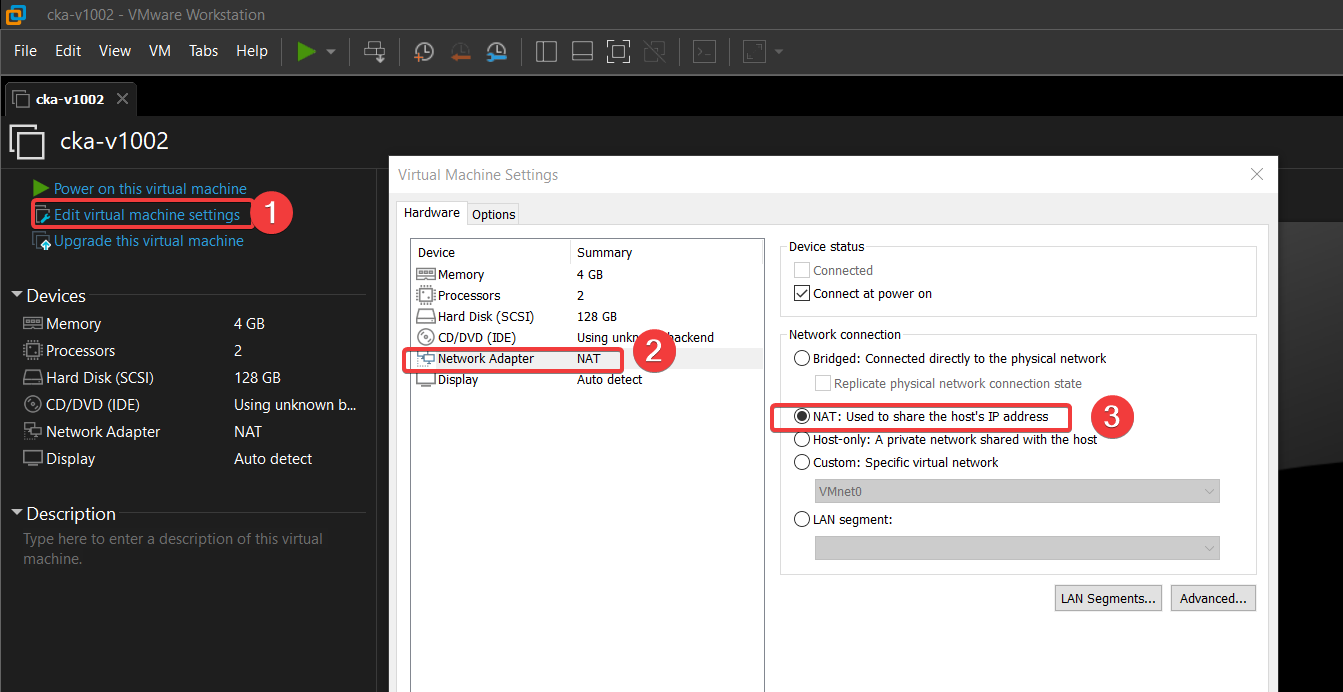Switch to the Hardware tab in settings

[432, 213]
